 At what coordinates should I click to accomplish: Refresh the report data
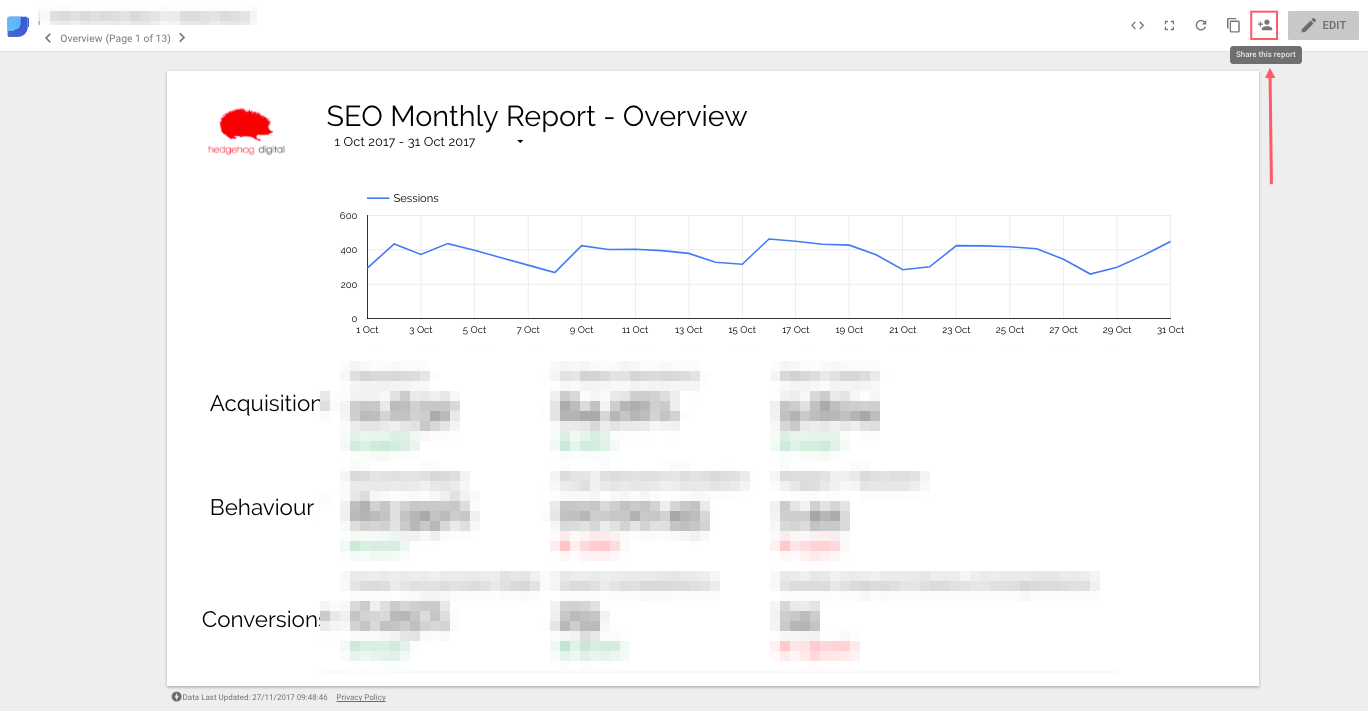point(1201,25)
